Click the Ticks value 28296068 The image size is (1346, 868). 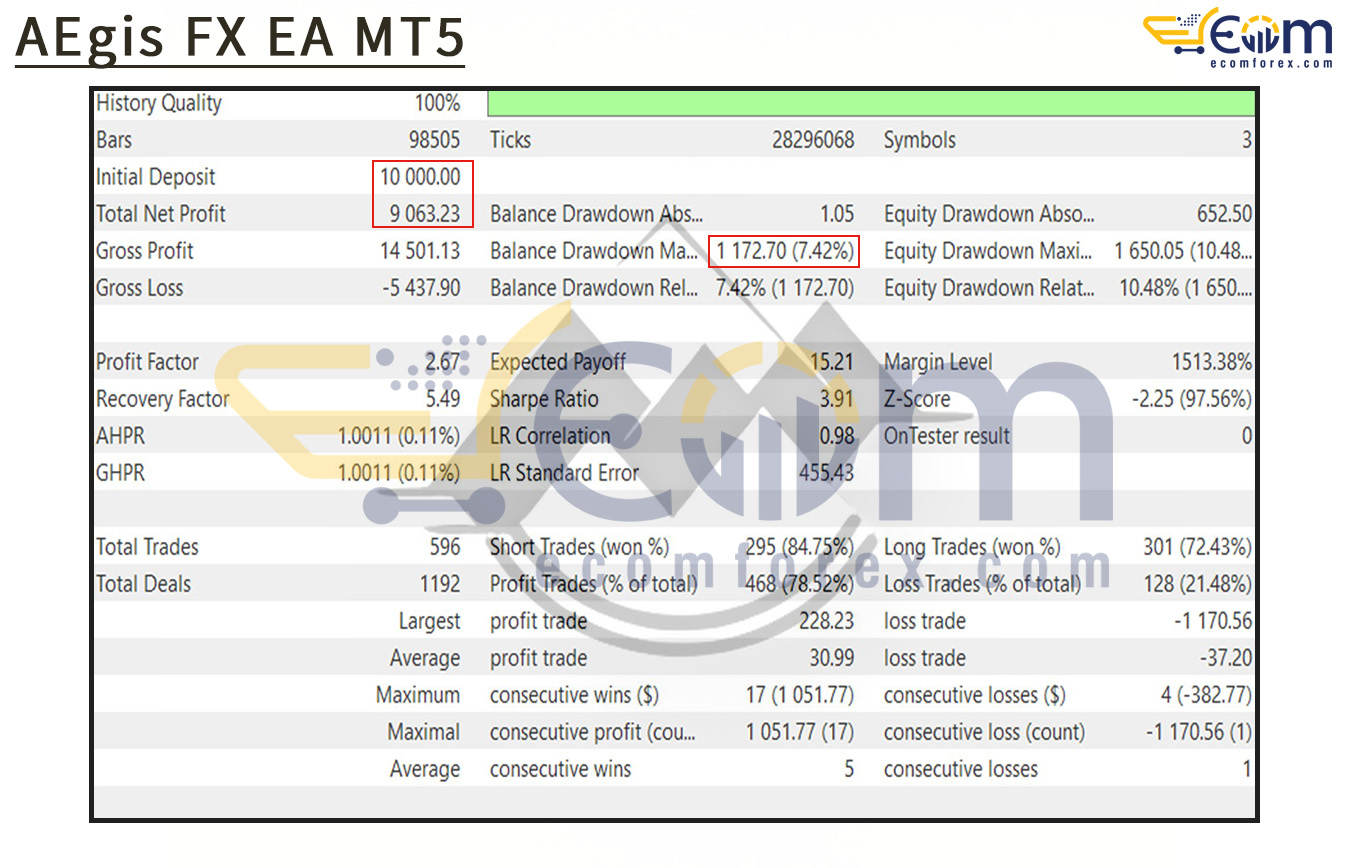pos(812,140)
